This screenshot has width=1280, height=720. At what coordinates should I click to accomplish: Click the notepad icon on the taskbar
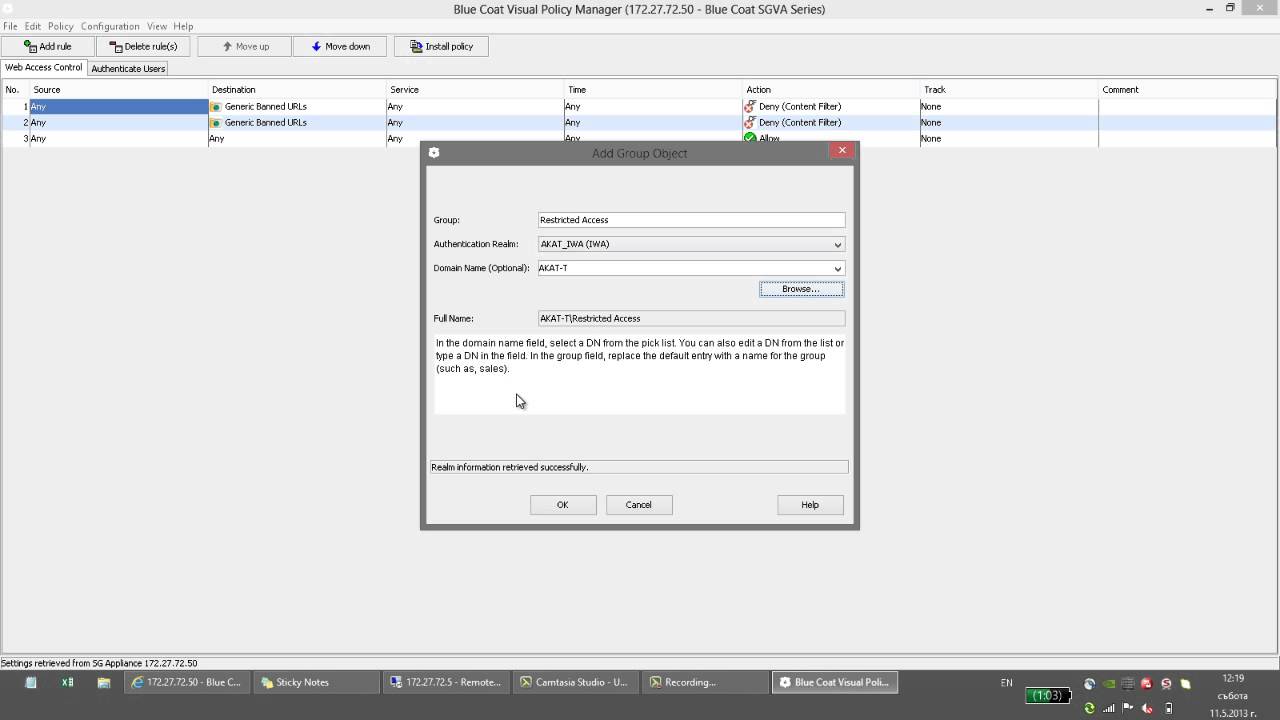pos(31,683)
